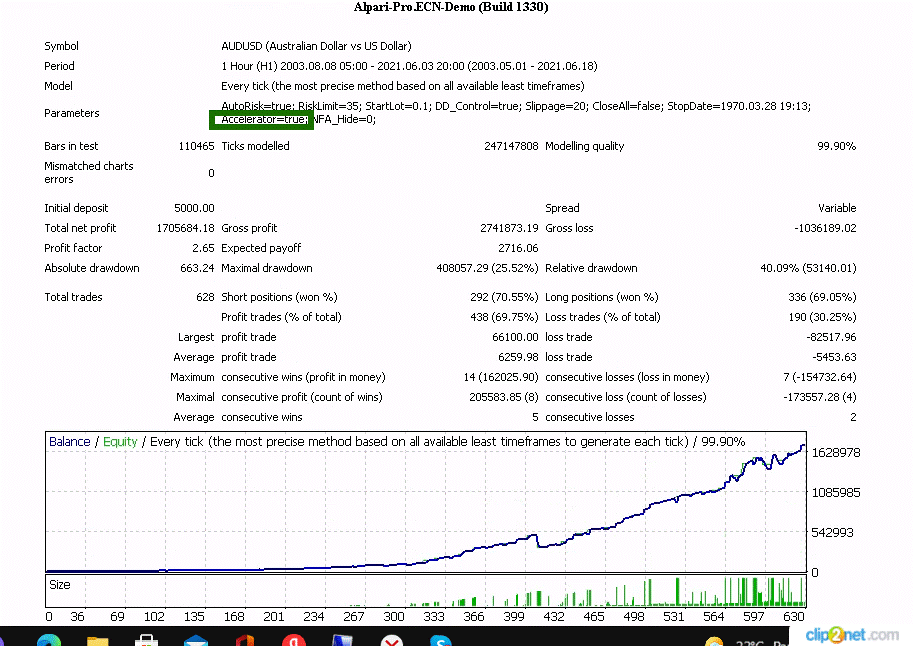Click the Balance legend label on chart
The height and width of the screenshot is (646, 914).
pyautogui.click(x=69, y=441)
